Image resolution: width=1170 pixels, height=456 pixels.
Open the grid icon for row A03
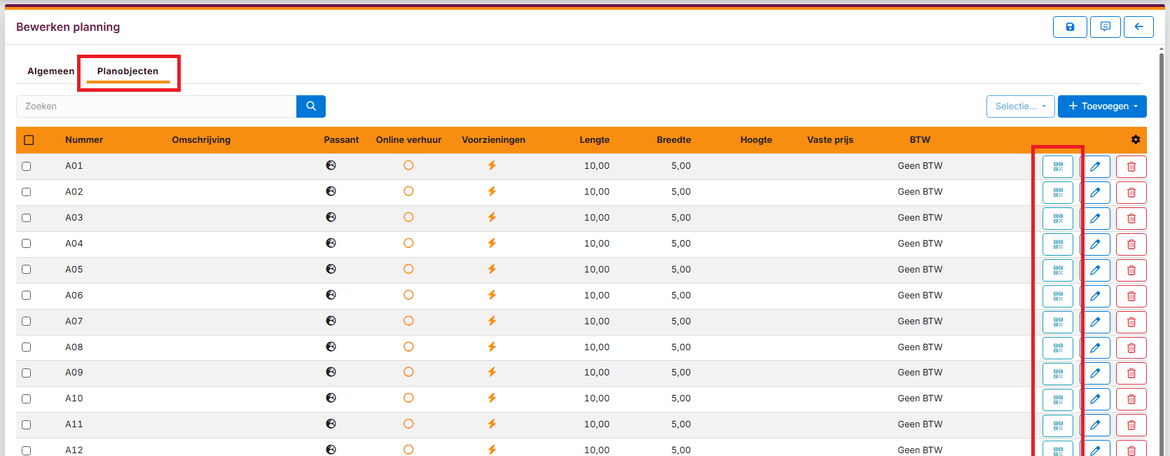[1057, 219]
